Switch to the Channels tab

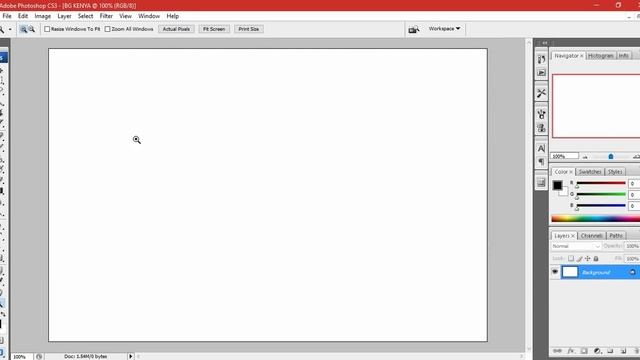591,236
